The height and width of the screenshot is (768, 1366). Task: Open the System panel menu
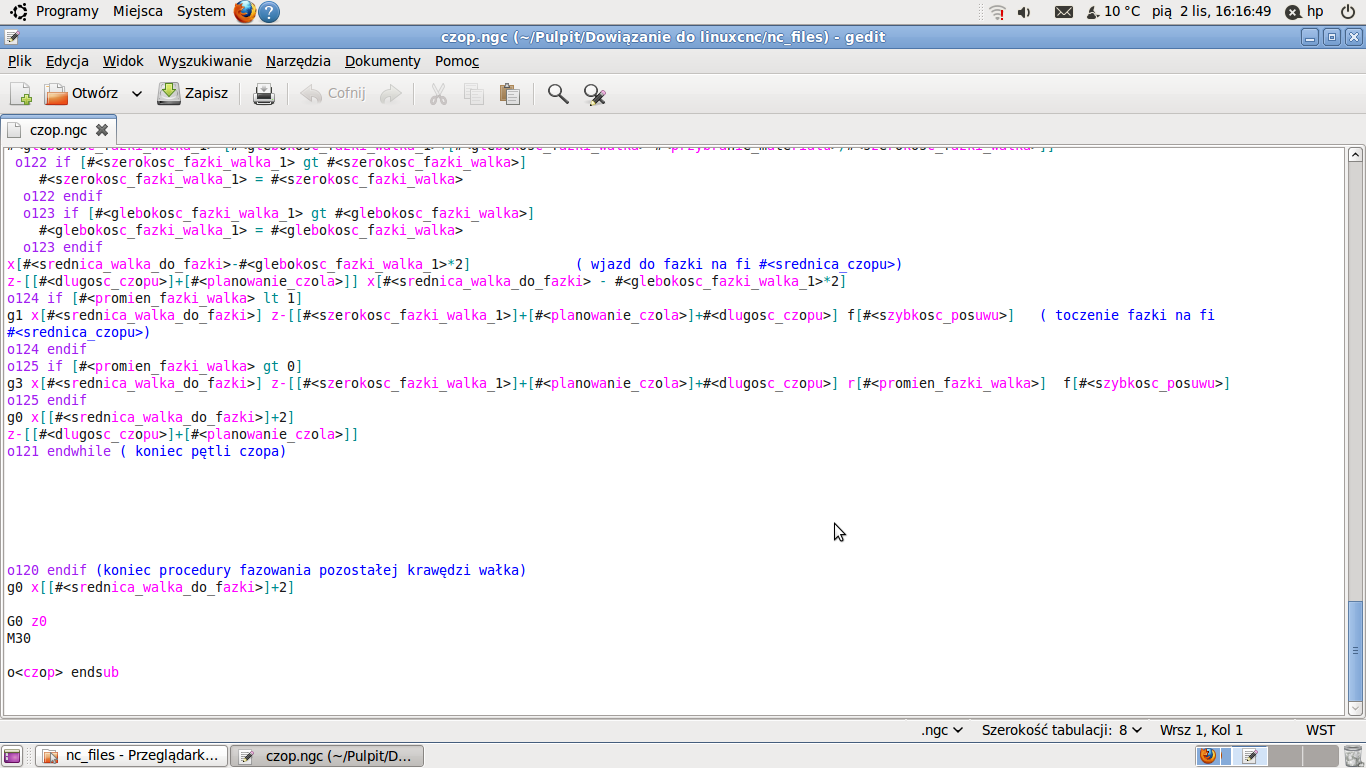201,11
